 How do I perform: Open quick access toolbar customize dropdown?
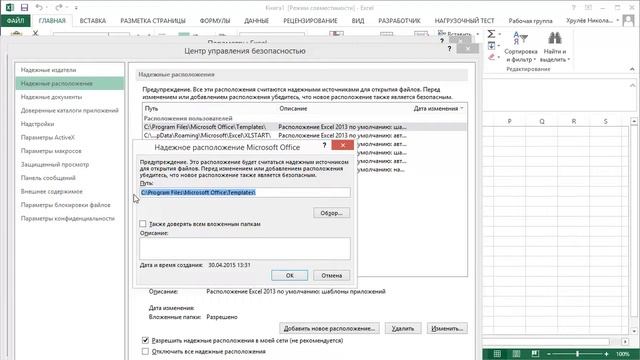76,8
